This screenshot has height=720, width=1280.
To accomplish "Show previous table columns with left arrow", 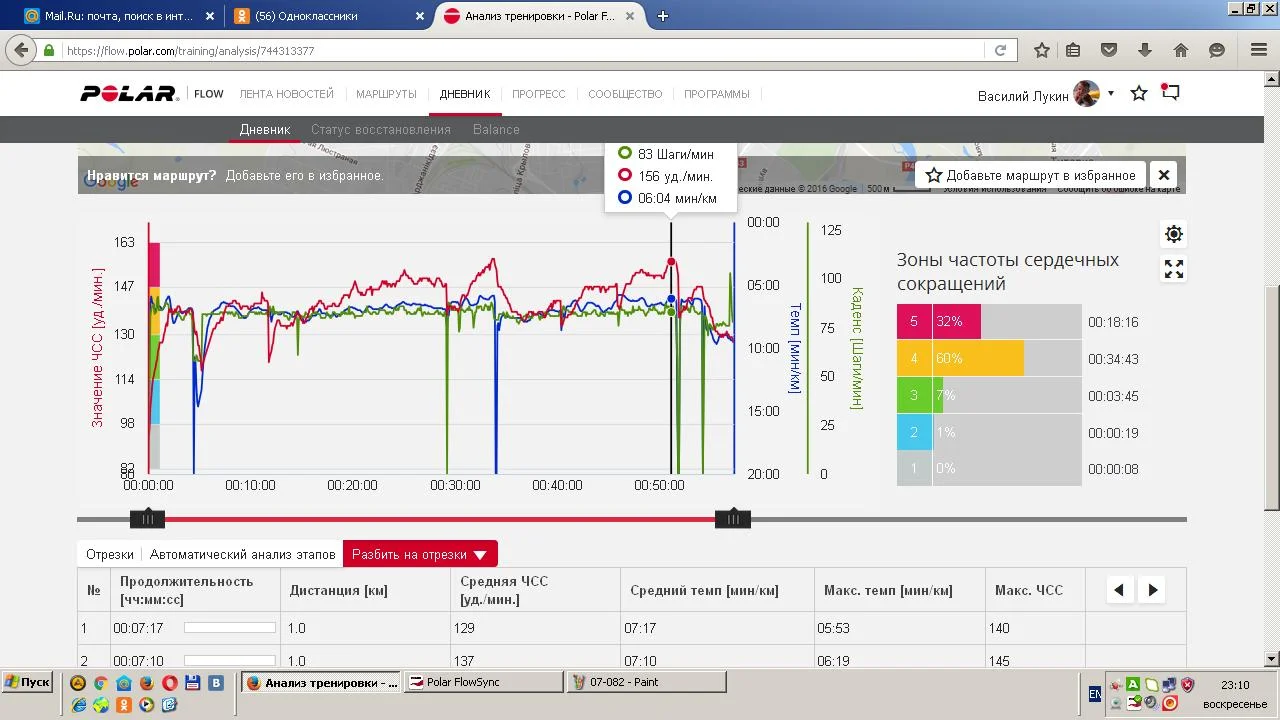I will [x=1119, y=590].
